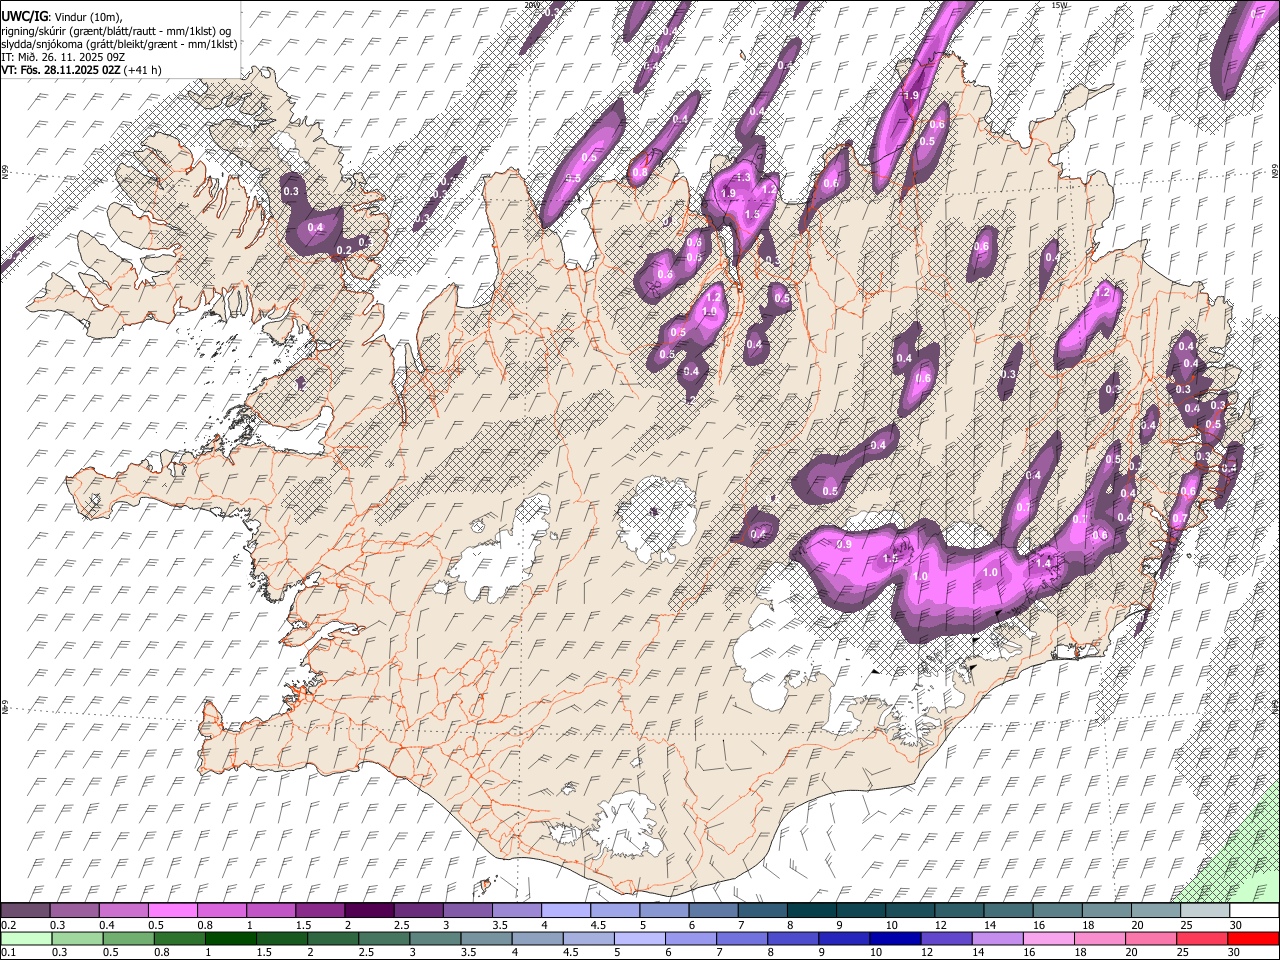1280x960 pixels.
Task: Click the bright red lower-row swatch at 30
Action: coord(1253,939)
